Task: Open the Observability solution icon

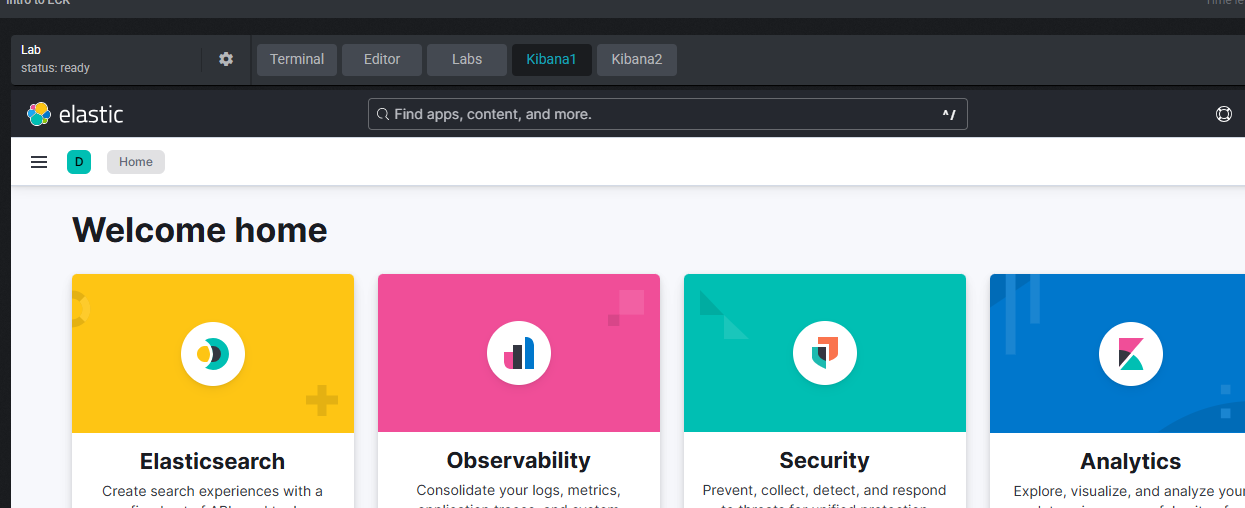Action: [519, 353]
